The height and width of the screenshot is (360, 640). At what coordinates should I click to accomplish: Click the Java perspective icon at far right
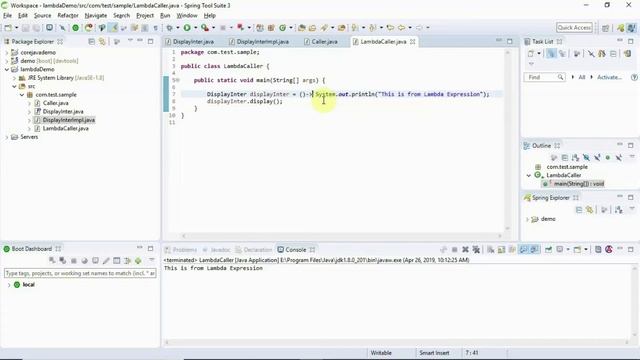point(631,28)
